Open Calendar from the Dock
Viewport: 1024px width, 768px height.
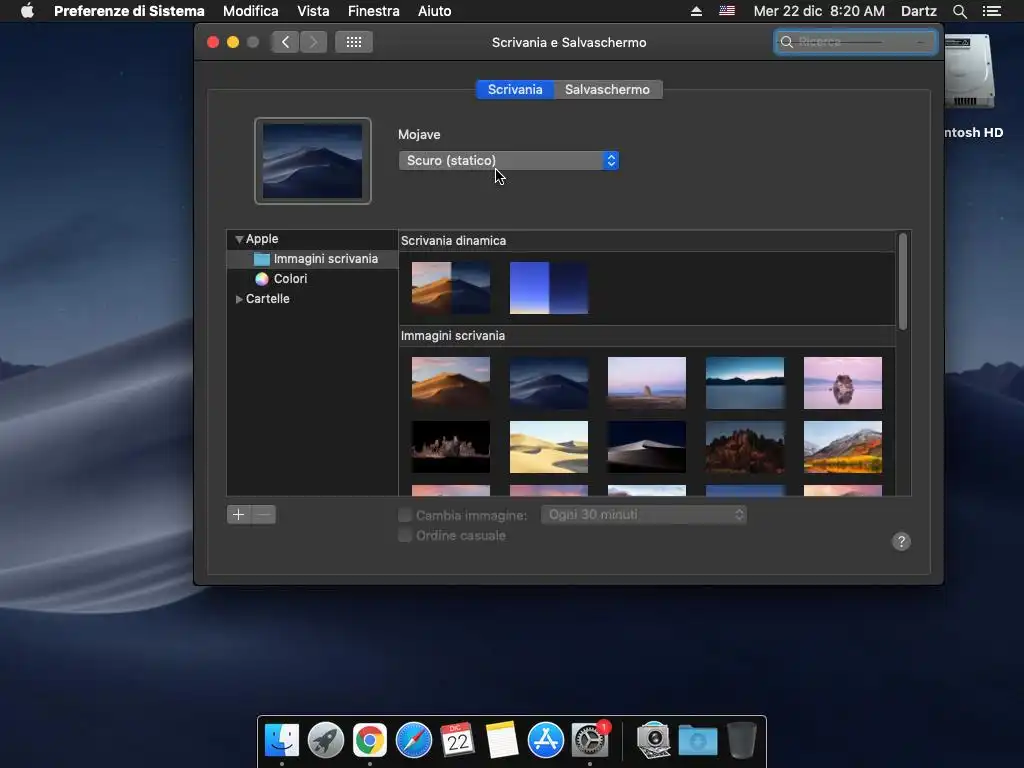click(x=457, y=741)
